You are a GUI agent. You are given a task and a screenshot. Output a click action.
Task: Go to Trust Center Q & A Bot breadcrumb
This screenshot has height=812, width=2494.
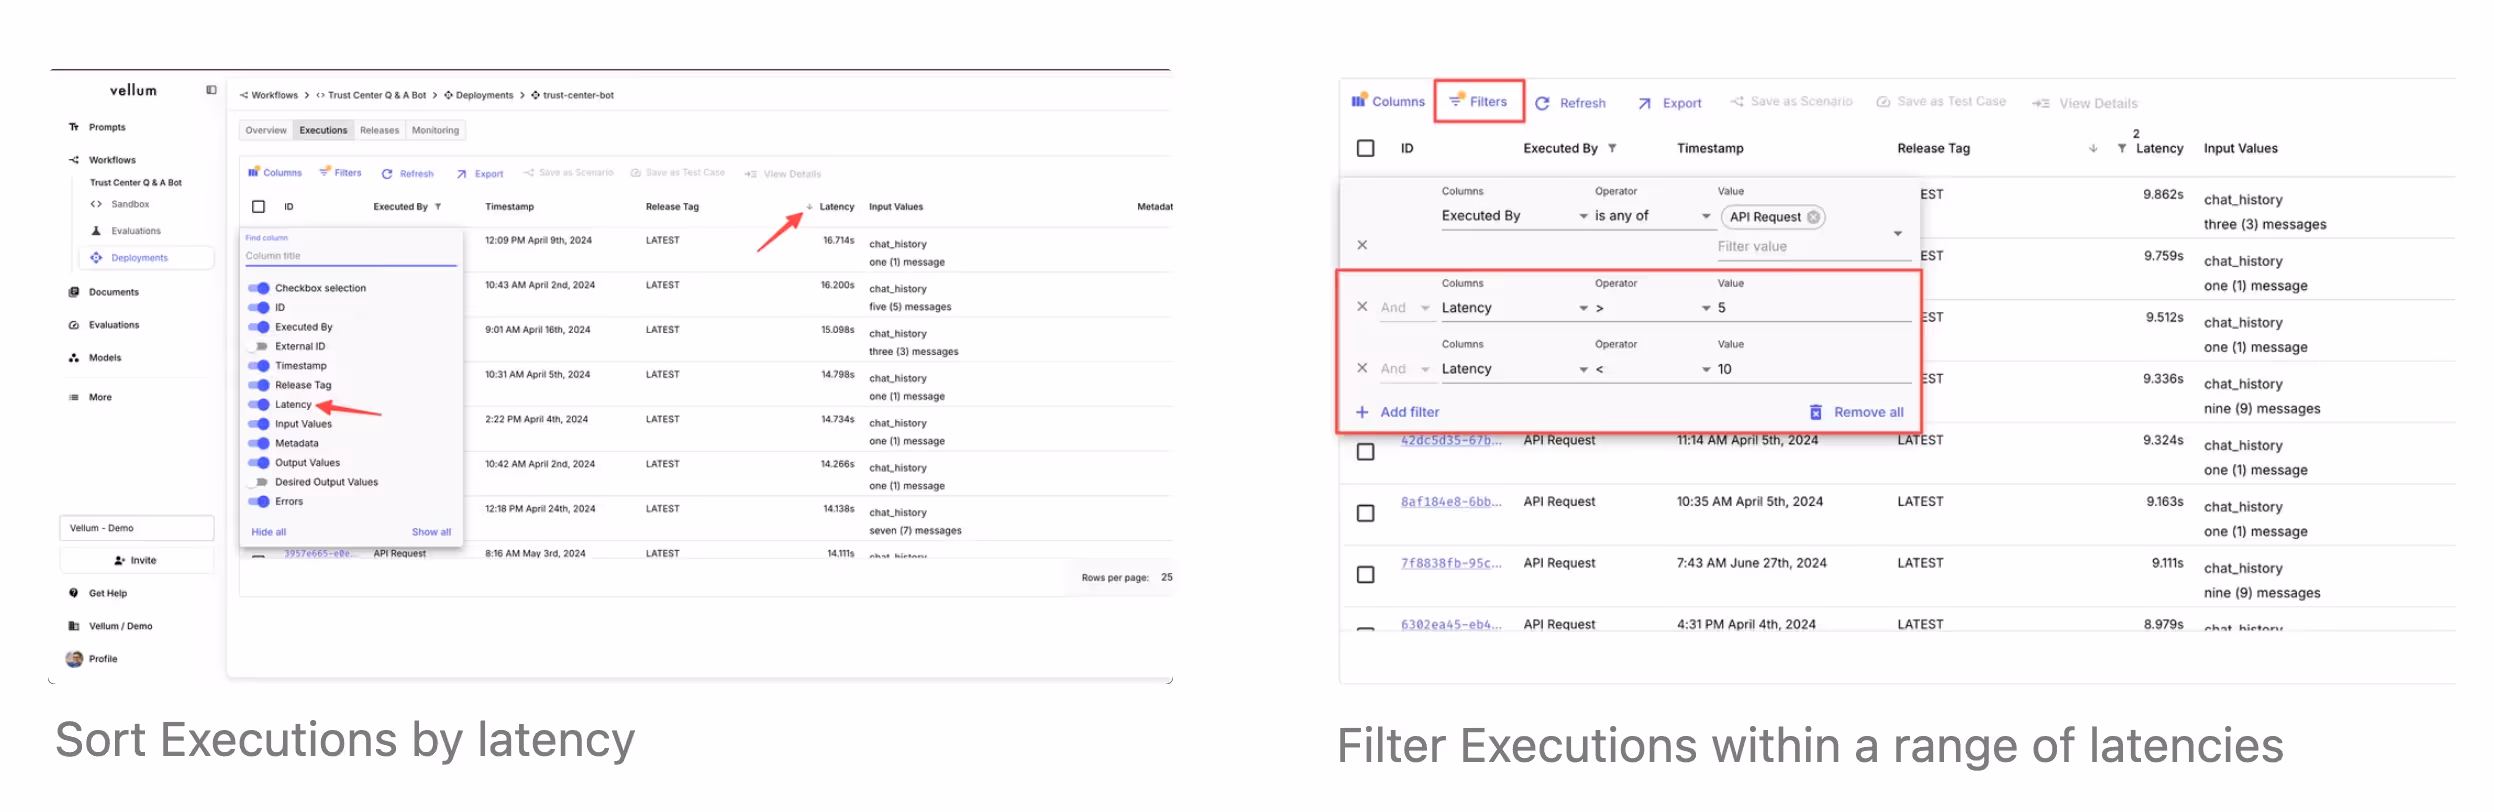[x=376, y=95]
